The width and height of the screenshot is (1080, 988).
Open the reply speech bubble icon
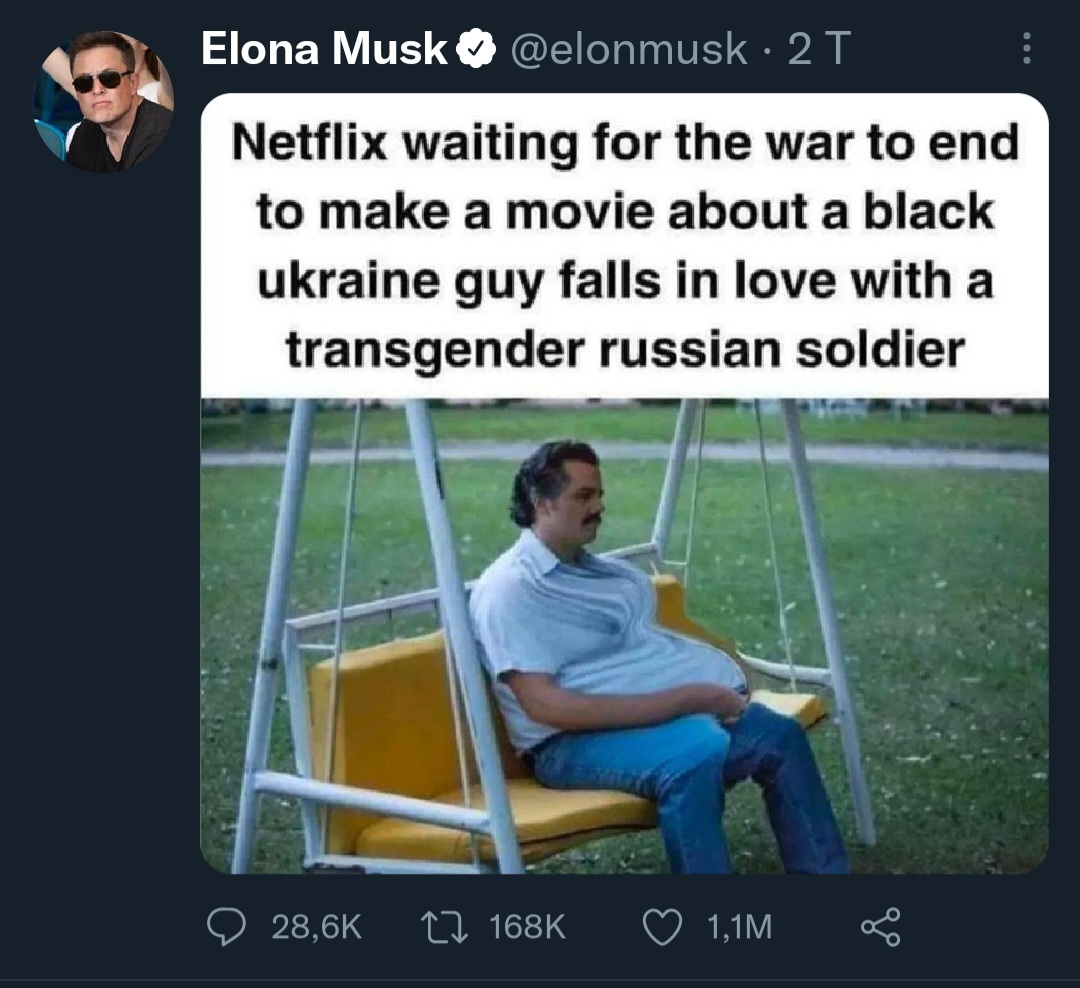[226, 927]
